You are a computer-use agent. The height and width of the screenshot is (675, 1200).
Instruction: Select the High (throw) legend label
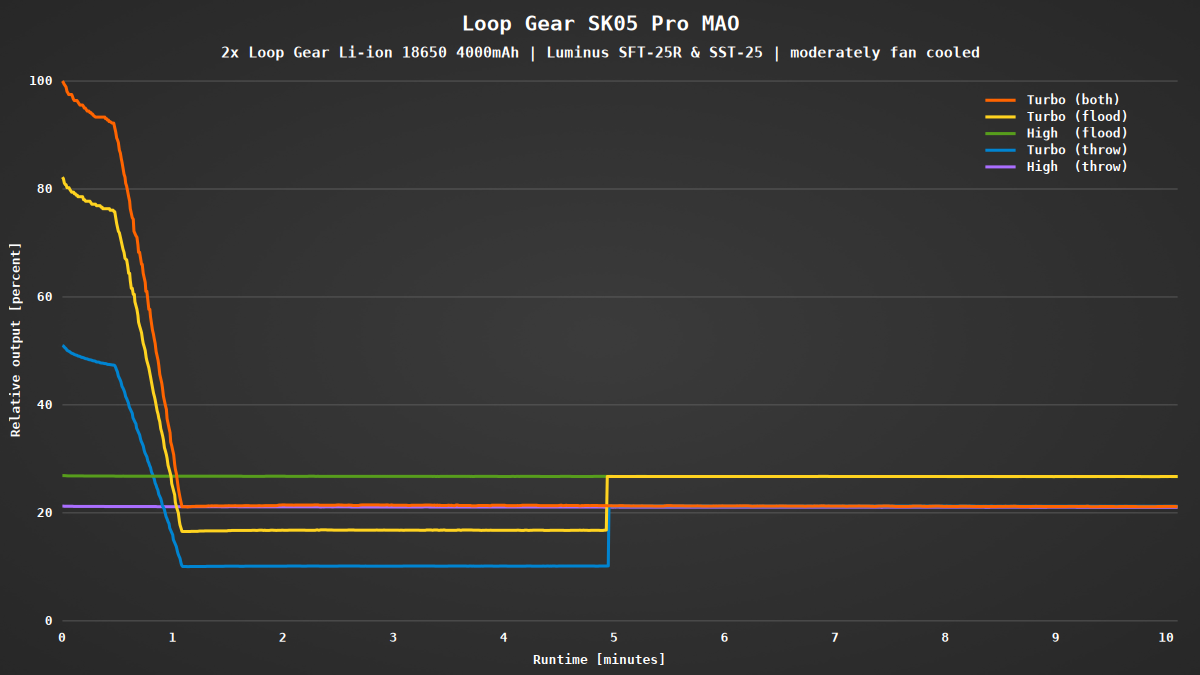1077,166
